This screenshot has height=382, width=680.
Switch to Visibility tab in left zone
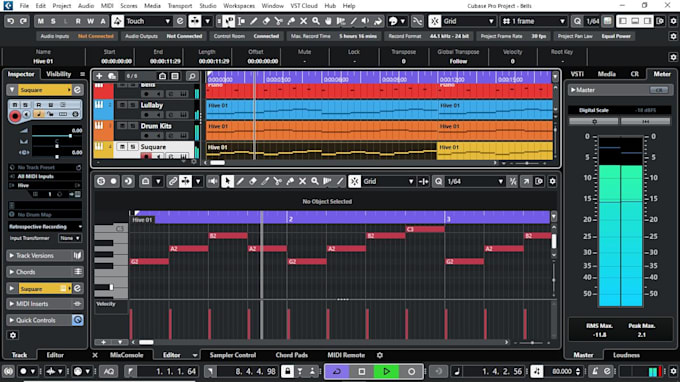point(59,74)
